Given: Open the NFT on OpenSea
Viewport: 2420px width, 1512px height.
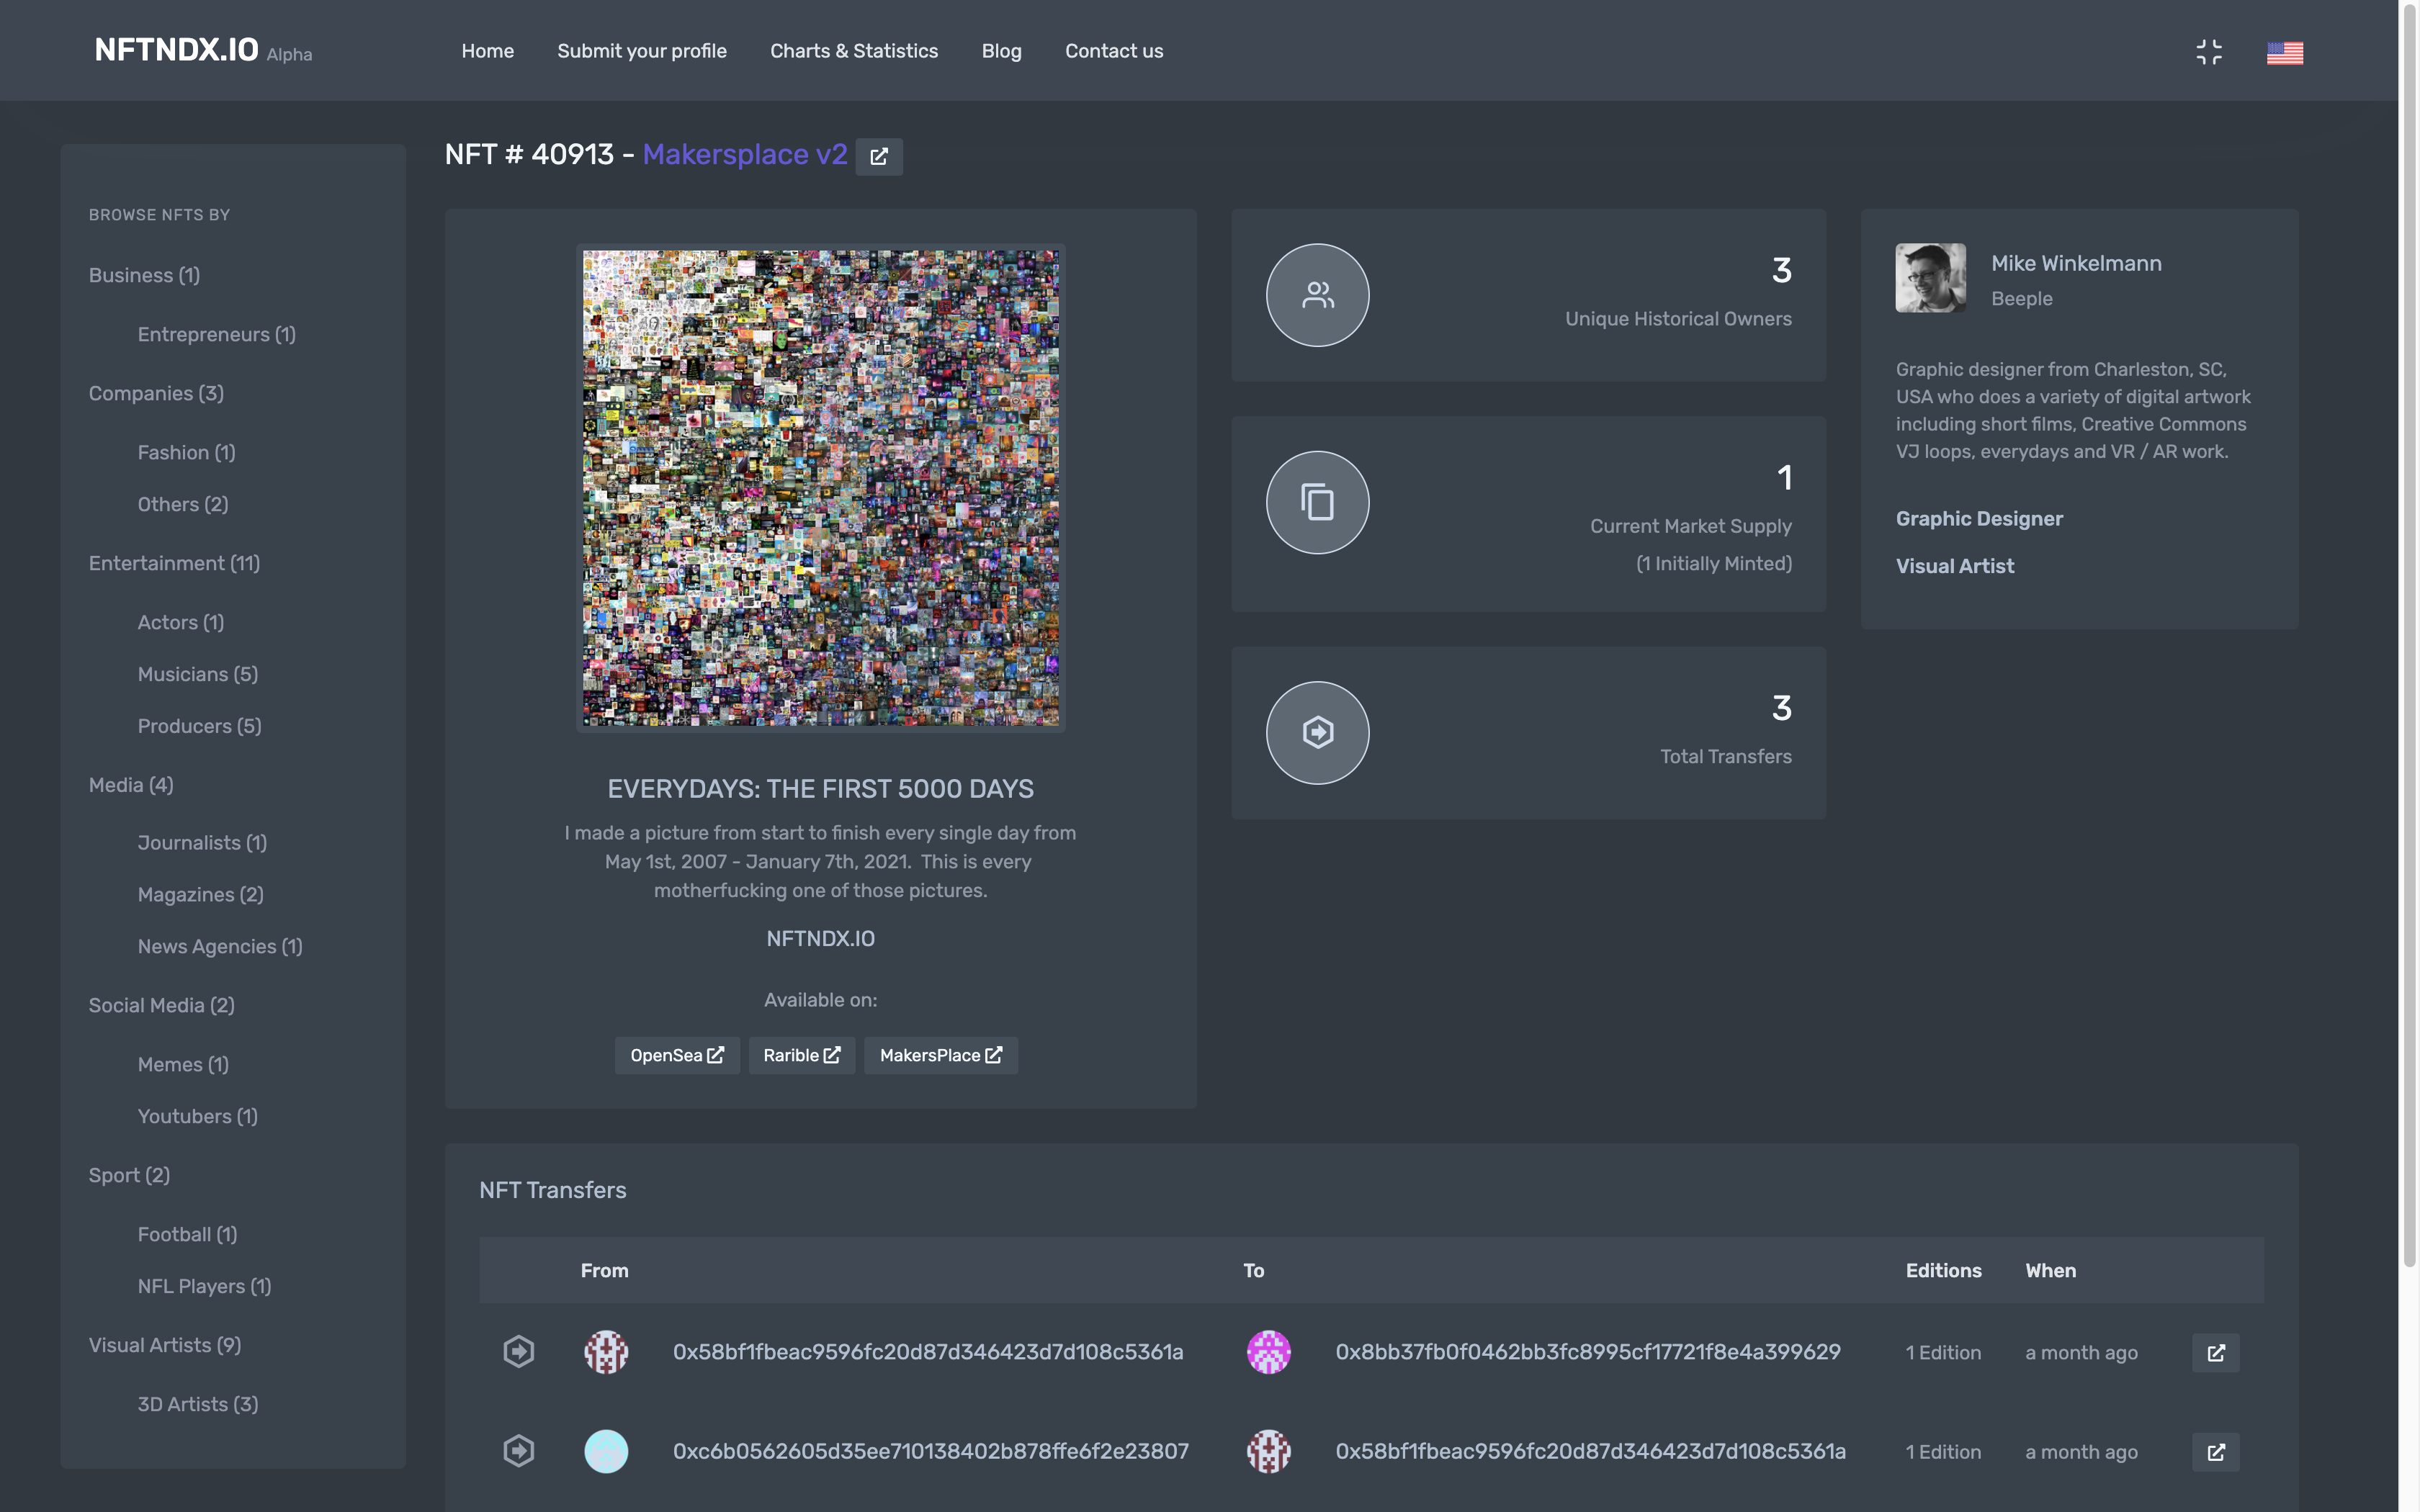Looking at the screenshot, I should (677, 1055).
